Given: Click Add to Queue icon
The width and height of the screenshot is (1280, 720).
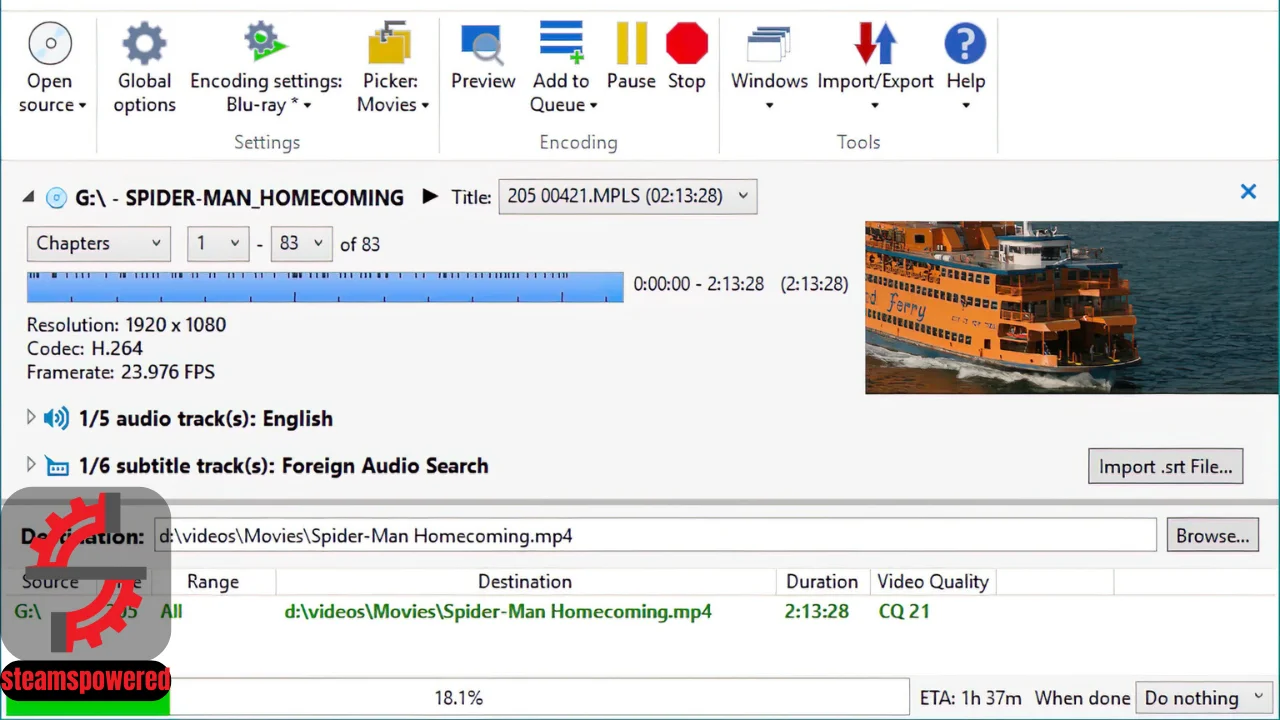Looking at the screenshot, I should pos(561,43).
